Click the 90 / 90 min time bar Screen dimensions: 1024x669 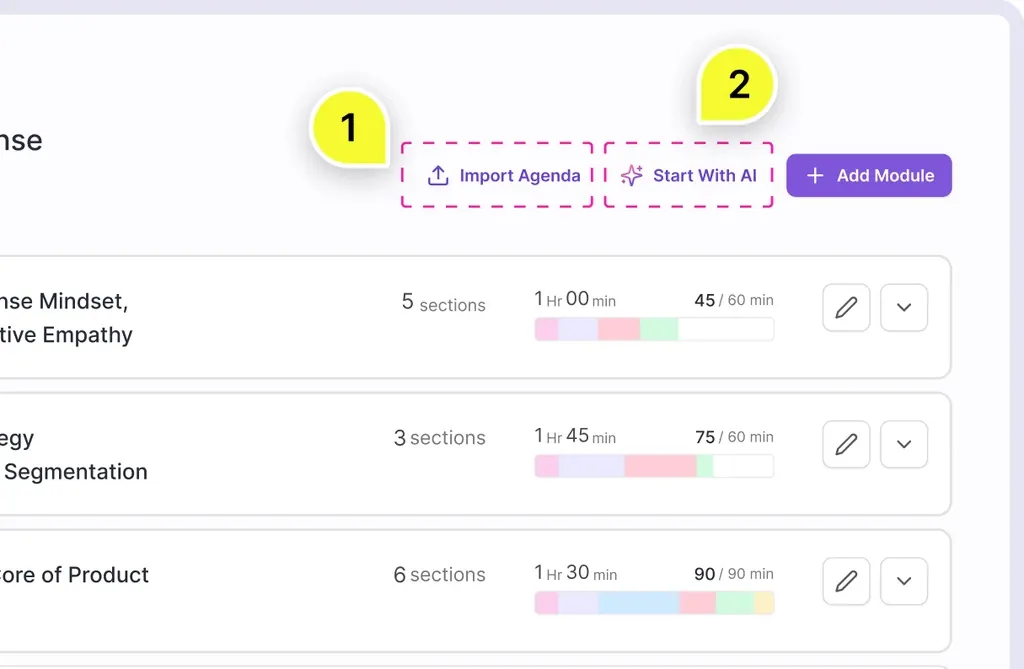point(654,602)
